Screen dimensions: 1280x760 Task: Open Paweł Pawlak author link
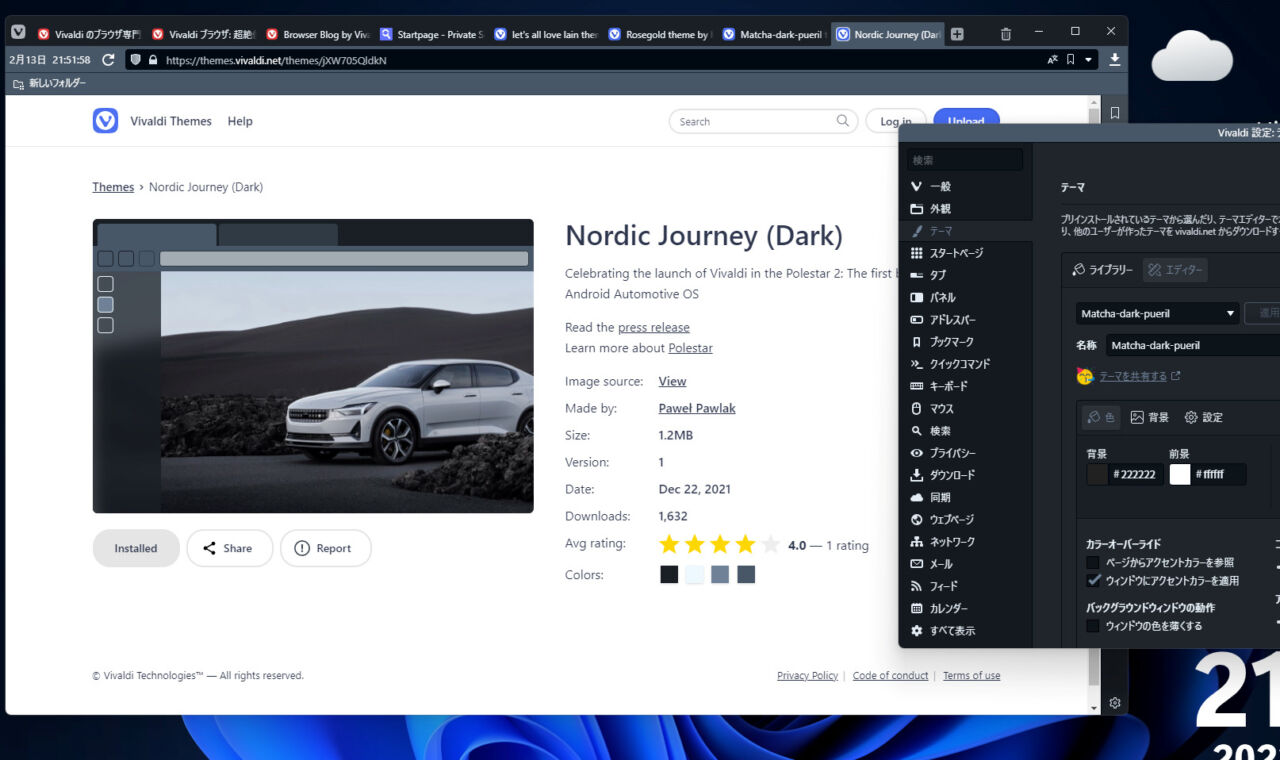click(x=697, y=408)
